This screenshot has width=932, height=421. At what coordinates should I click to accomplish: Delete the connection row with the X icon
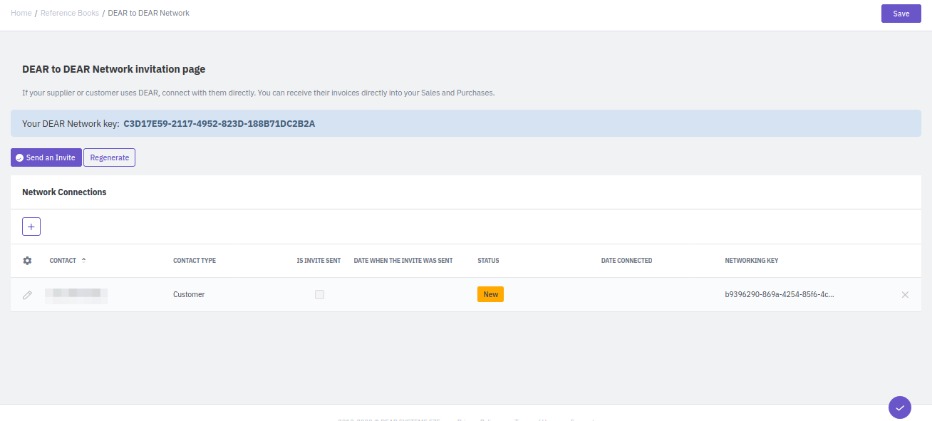[905, 295]
